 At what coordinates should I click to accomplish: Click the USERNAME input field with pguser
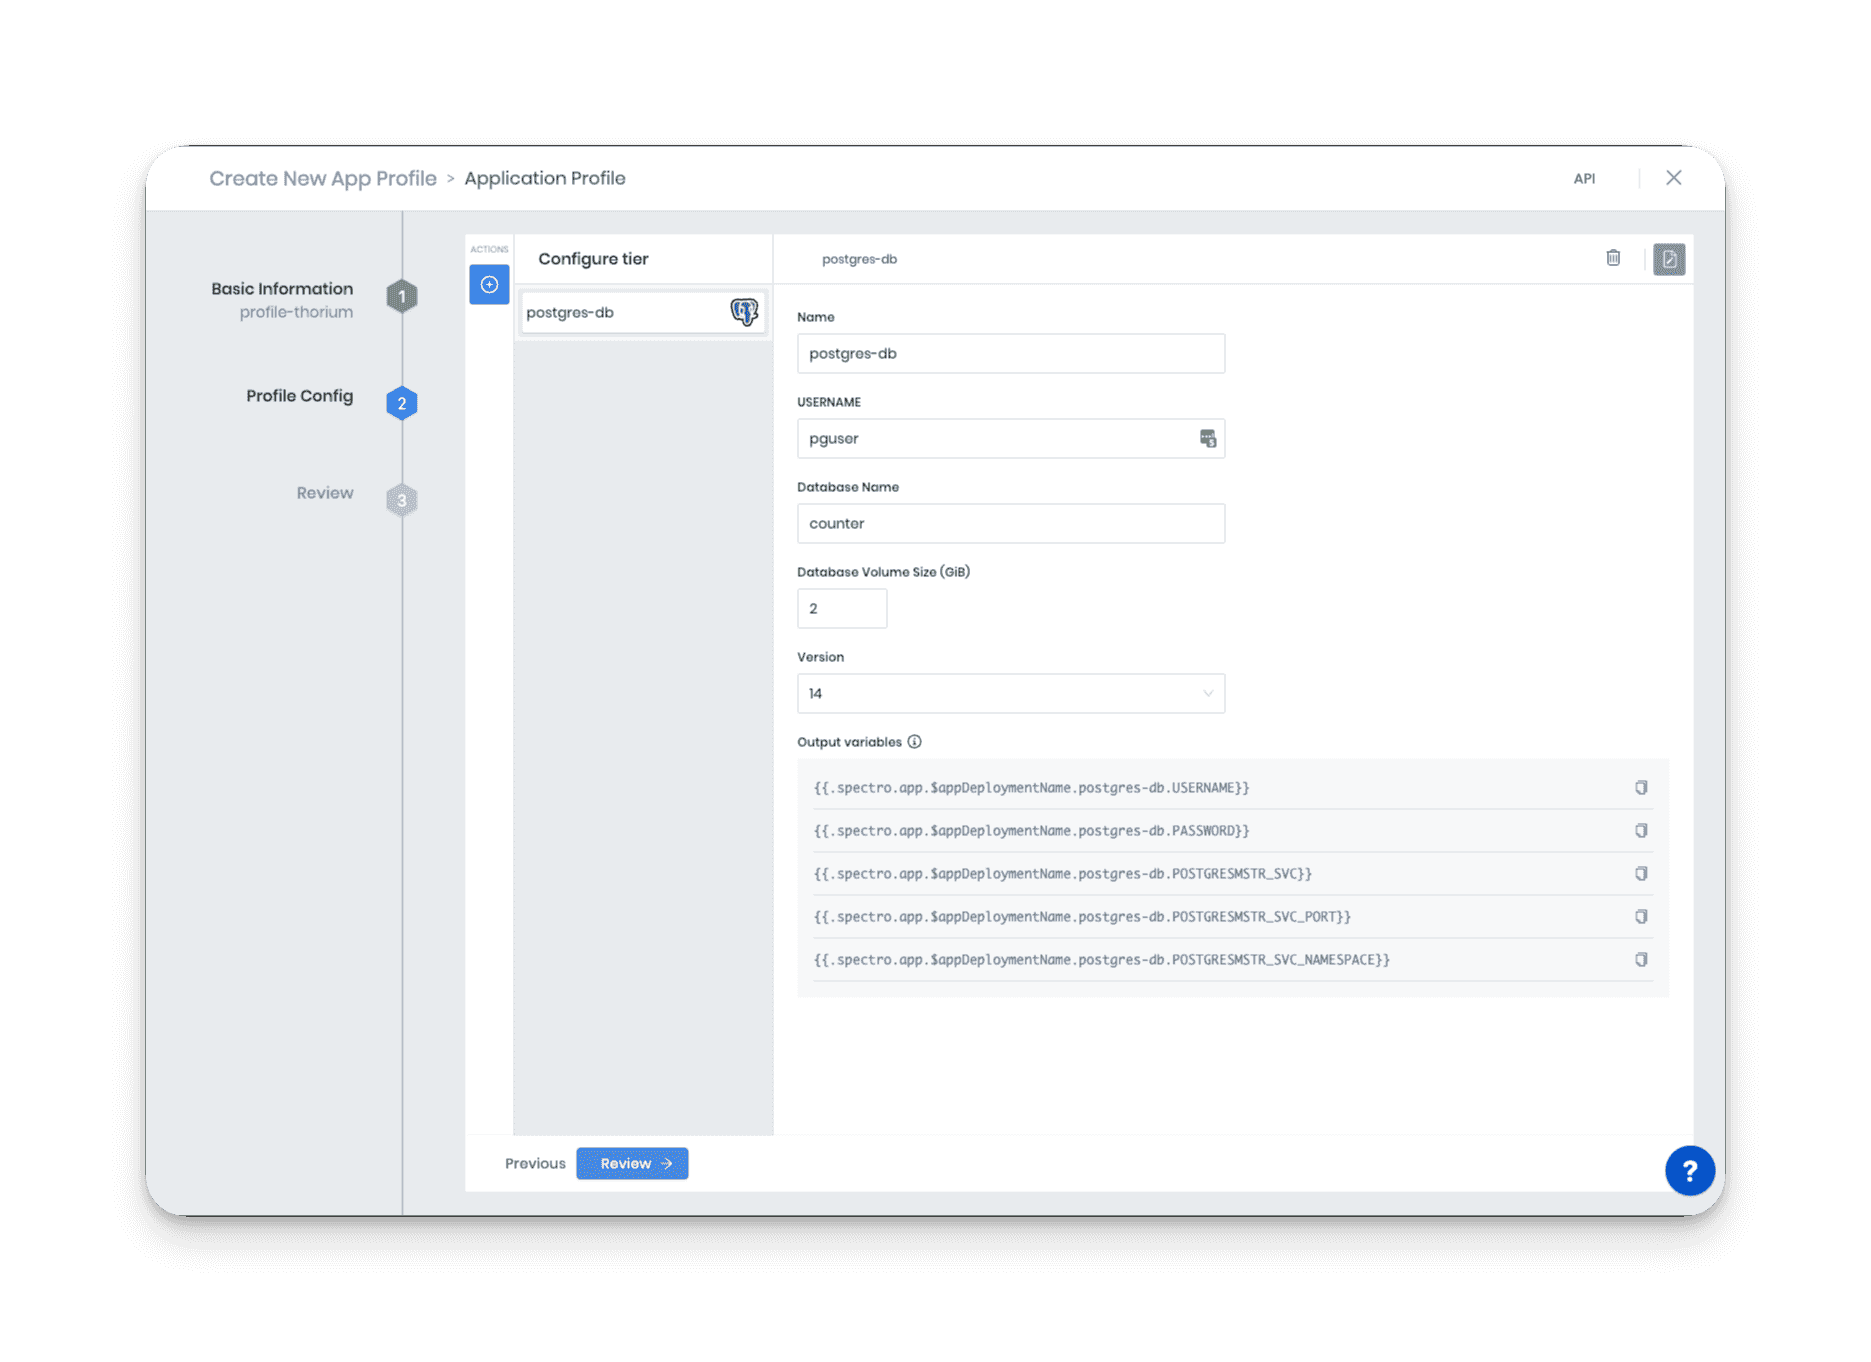coord(1010,438)
